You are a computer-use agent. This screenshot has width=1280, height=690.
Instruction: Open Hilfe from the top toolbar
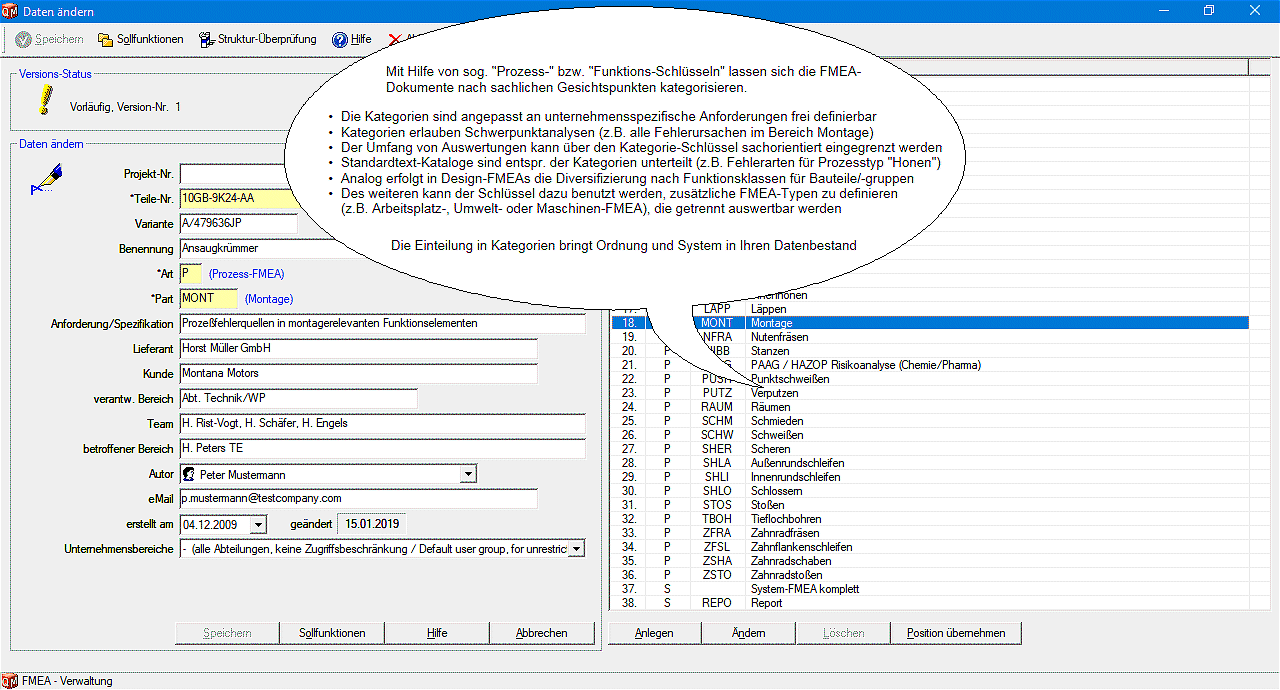pos(351,40)
